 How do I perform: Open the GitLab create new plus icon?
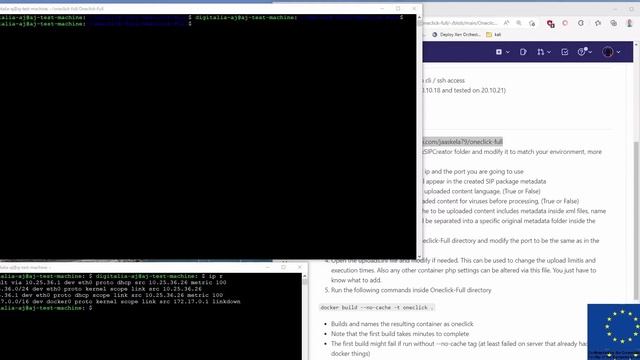pos(499,52)
